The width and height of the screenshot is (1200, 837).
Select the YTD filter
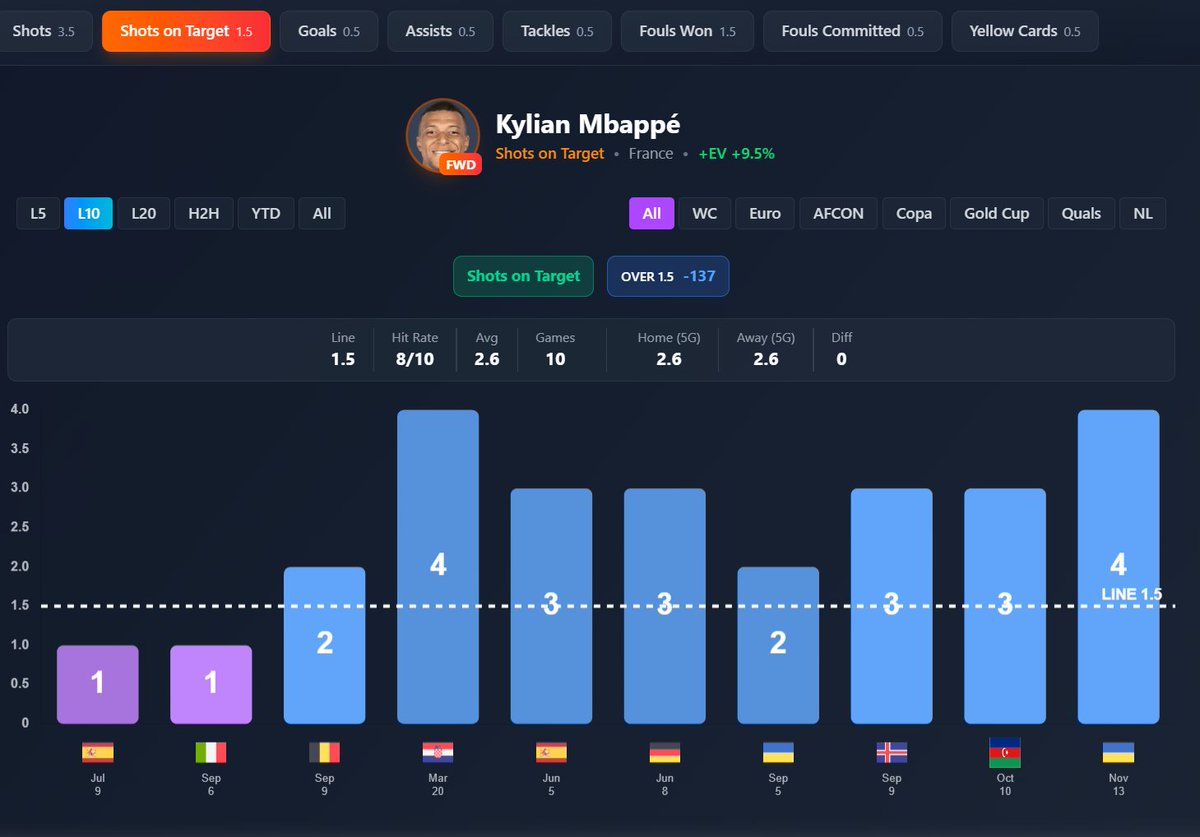[x=266, y=213]
